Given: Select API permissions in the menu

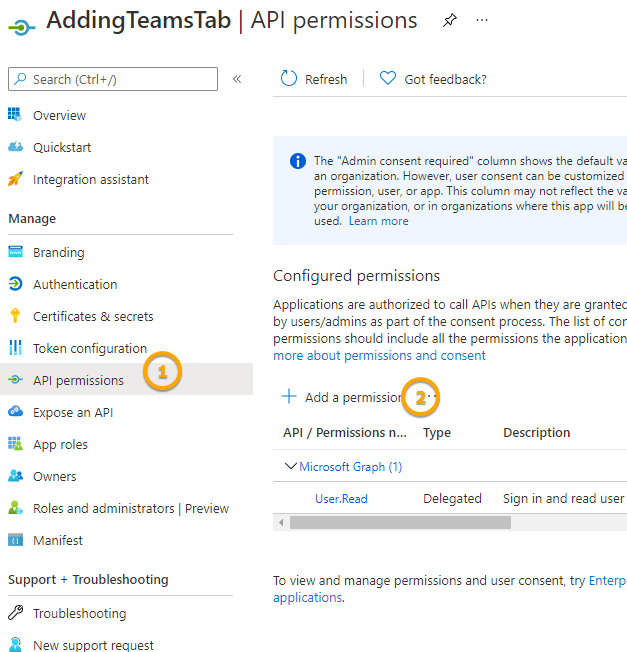Looking at the screenshot, I should click(78, 380).
